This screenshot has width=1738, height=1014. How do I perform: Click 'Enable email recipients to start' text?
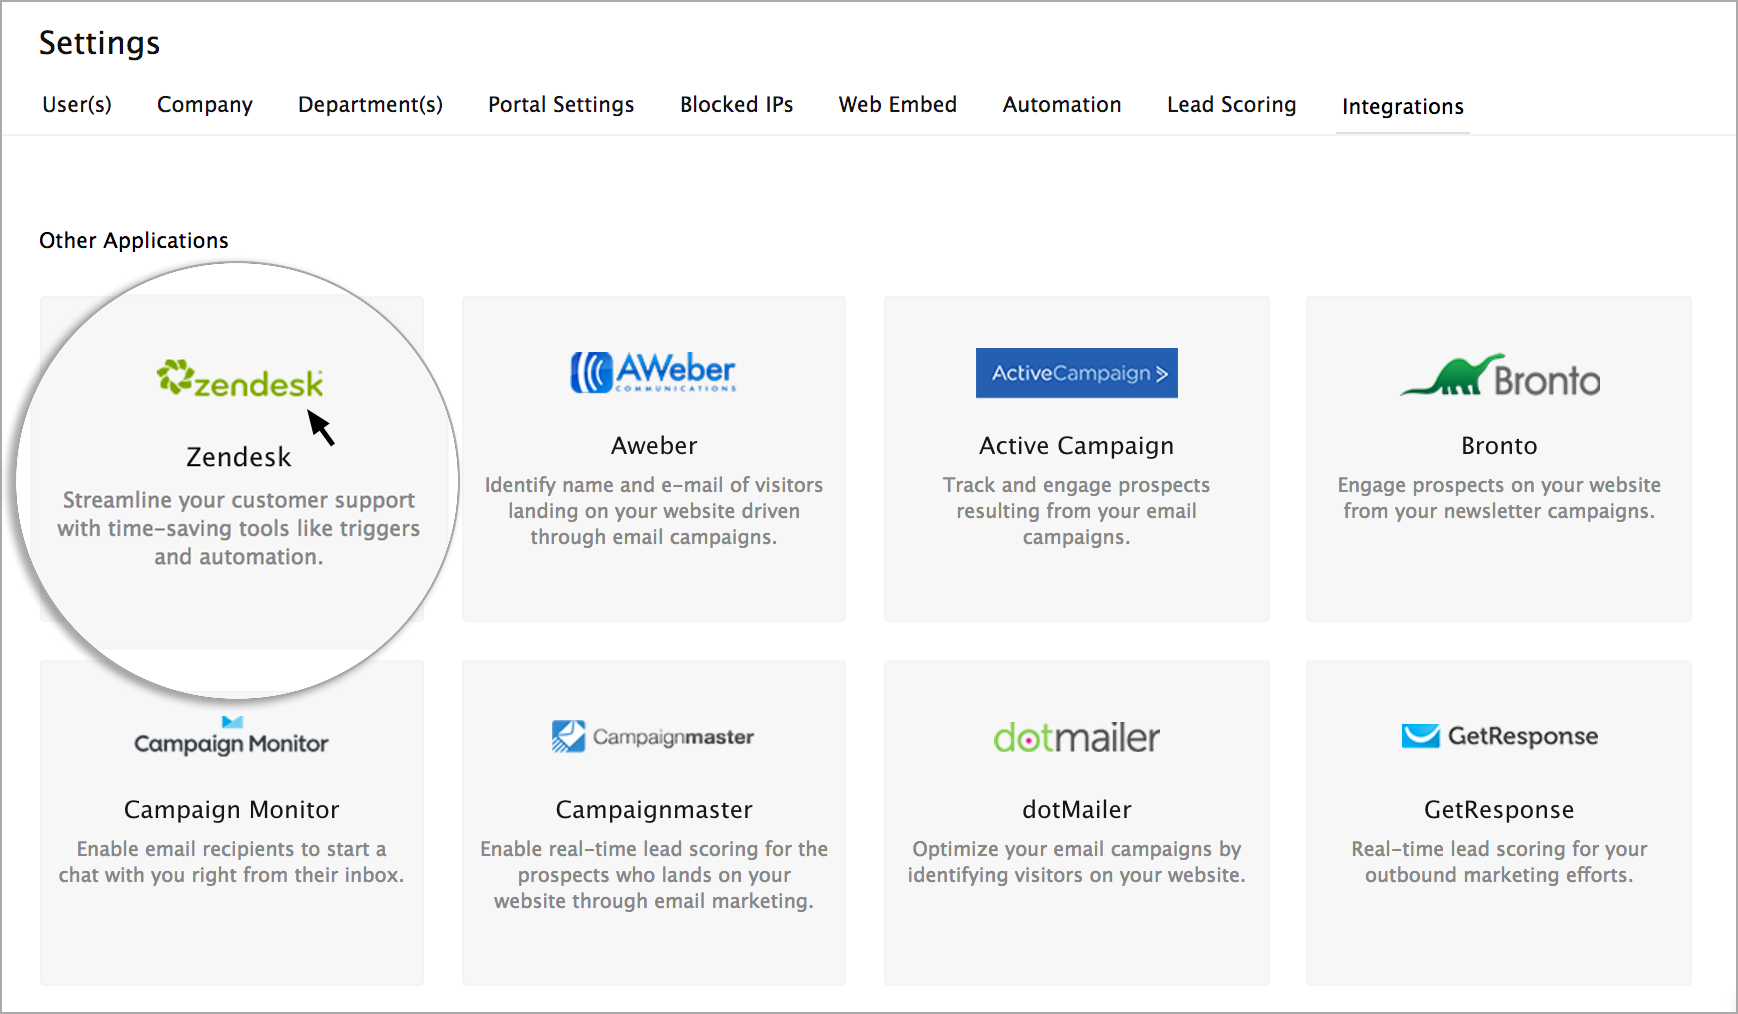click(231, 862)
